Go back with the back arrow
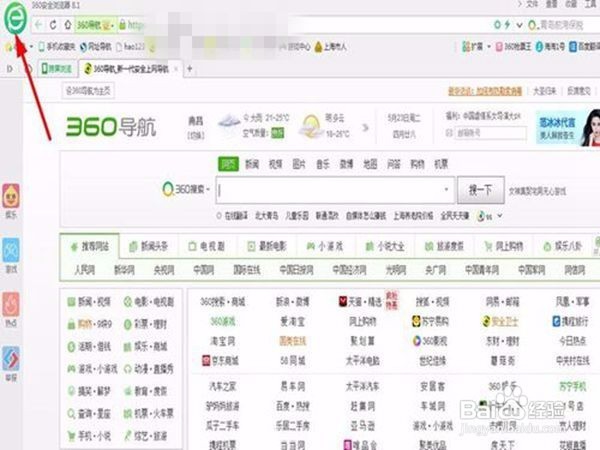This screenshot has width=600, height=450. click(x=38, y=25)
